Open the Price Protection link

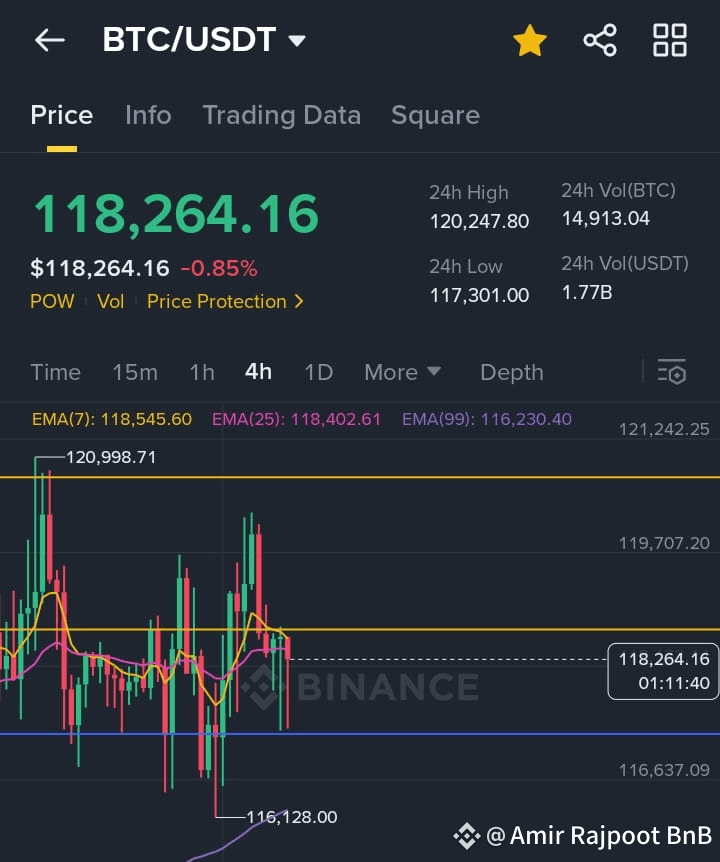[x=225, y=301]
